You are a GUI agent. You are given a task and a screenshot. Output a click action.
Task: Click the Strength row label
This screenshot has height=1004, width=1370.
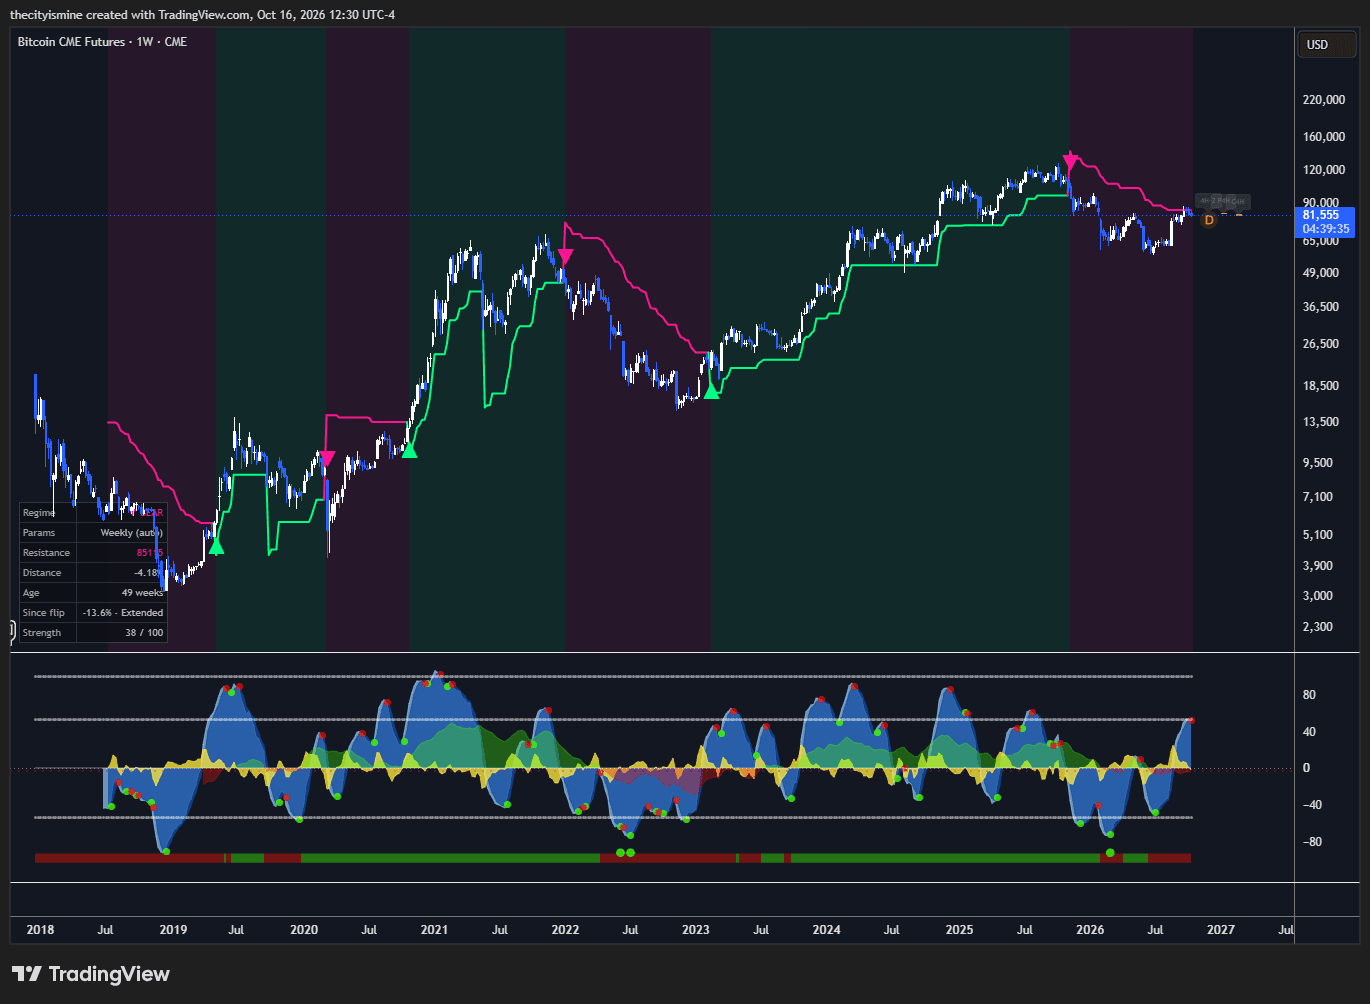(x=42, y=633)
